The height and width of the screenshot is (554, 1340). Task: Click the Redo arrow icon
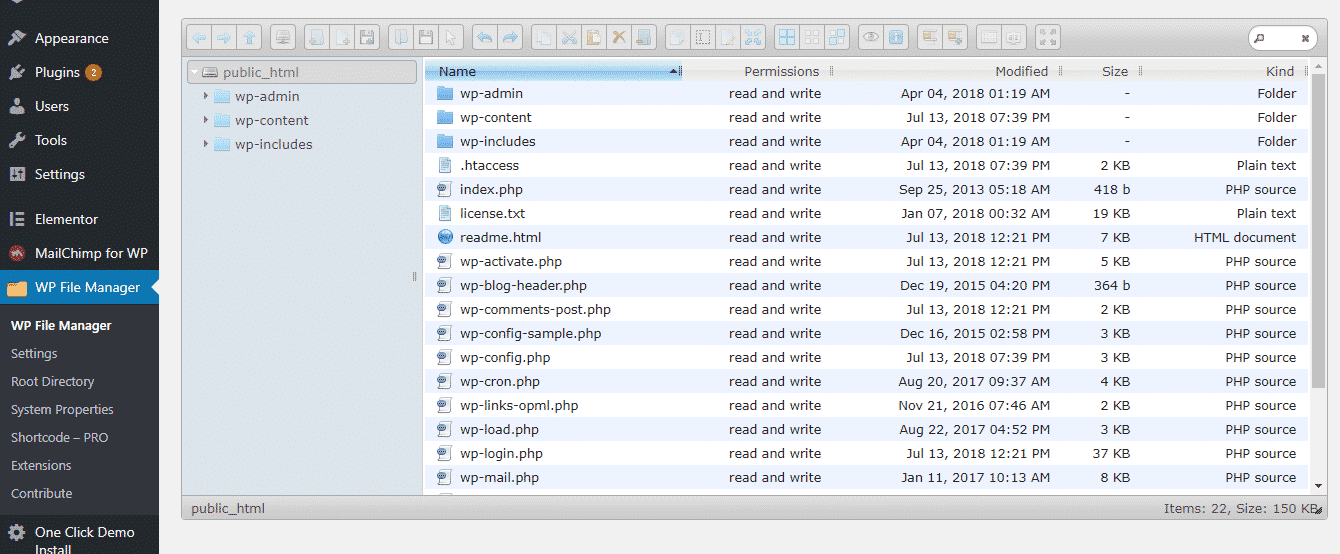click(x=510, y=38)
